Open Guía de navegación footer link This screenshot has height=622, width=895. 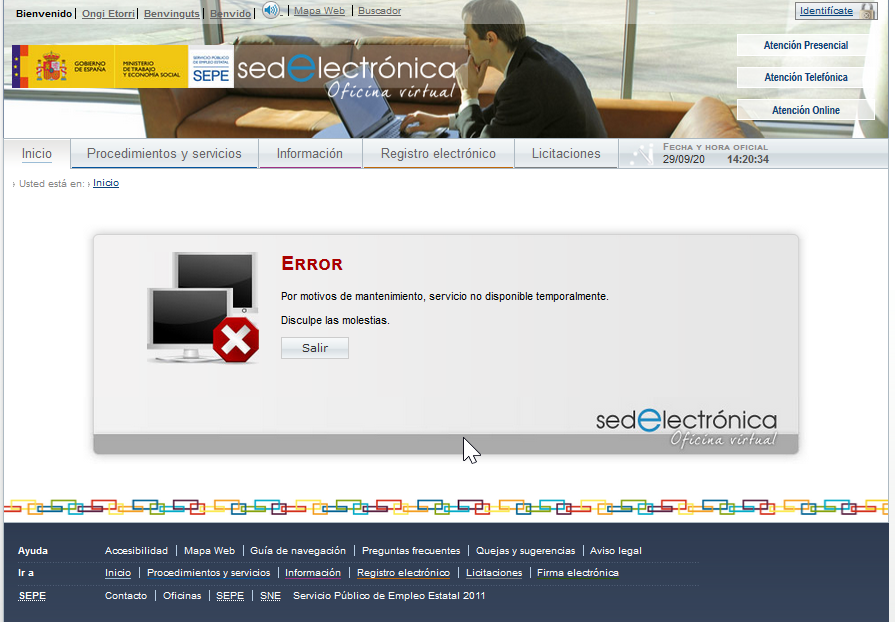298,551
